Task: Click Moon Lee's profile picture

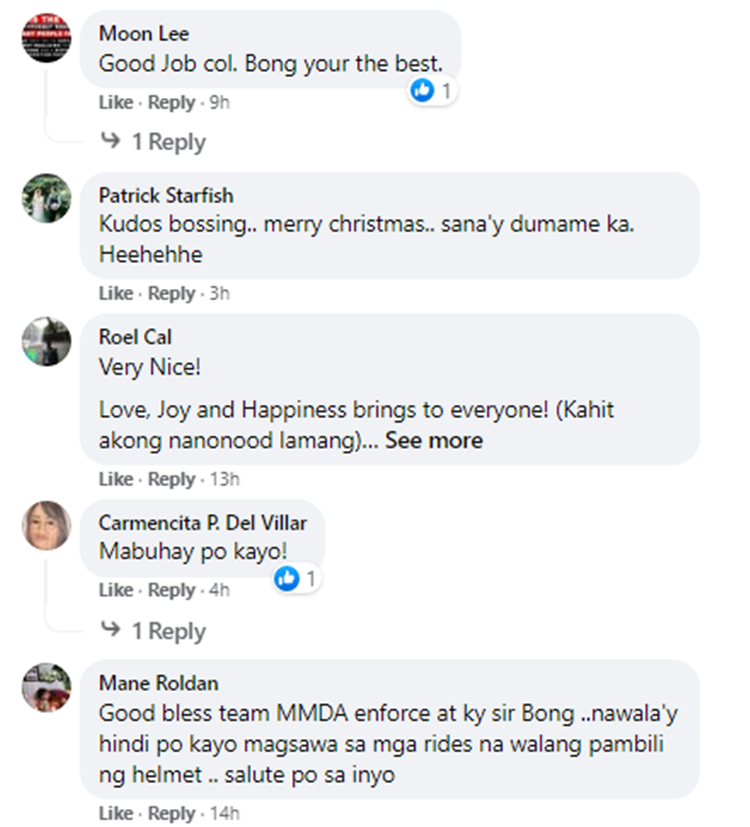Action: (46, 39)
